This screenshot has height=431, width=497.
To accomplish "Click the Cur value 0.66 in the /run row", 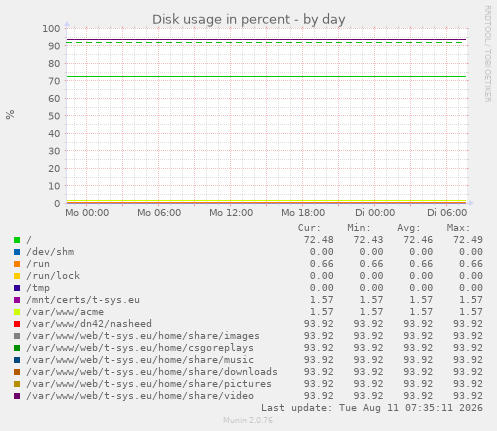I will 321,264.
